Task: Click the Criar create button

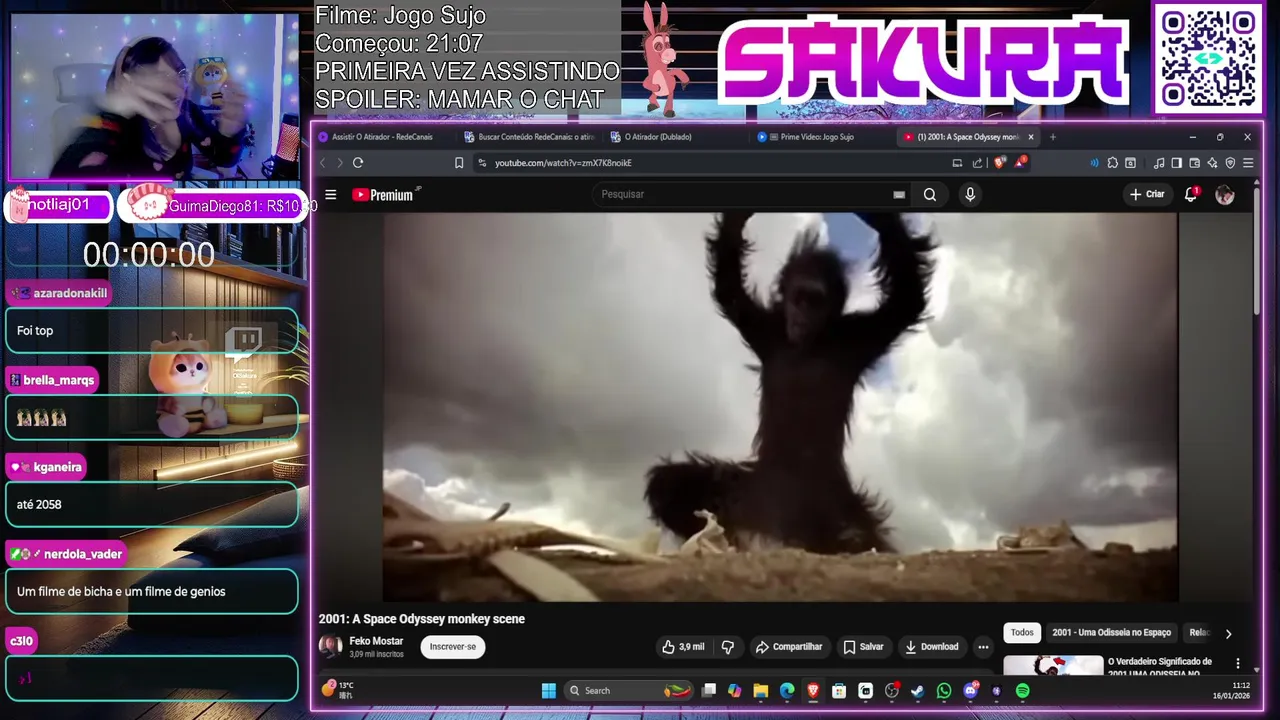Action: 1147,194
